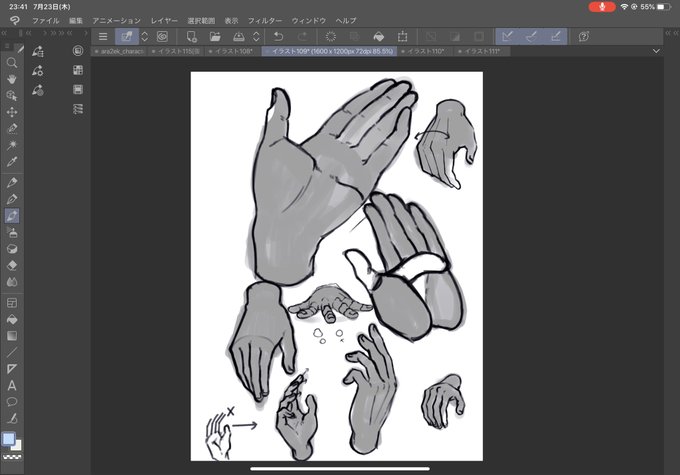Open the 編集 menu

75,20
